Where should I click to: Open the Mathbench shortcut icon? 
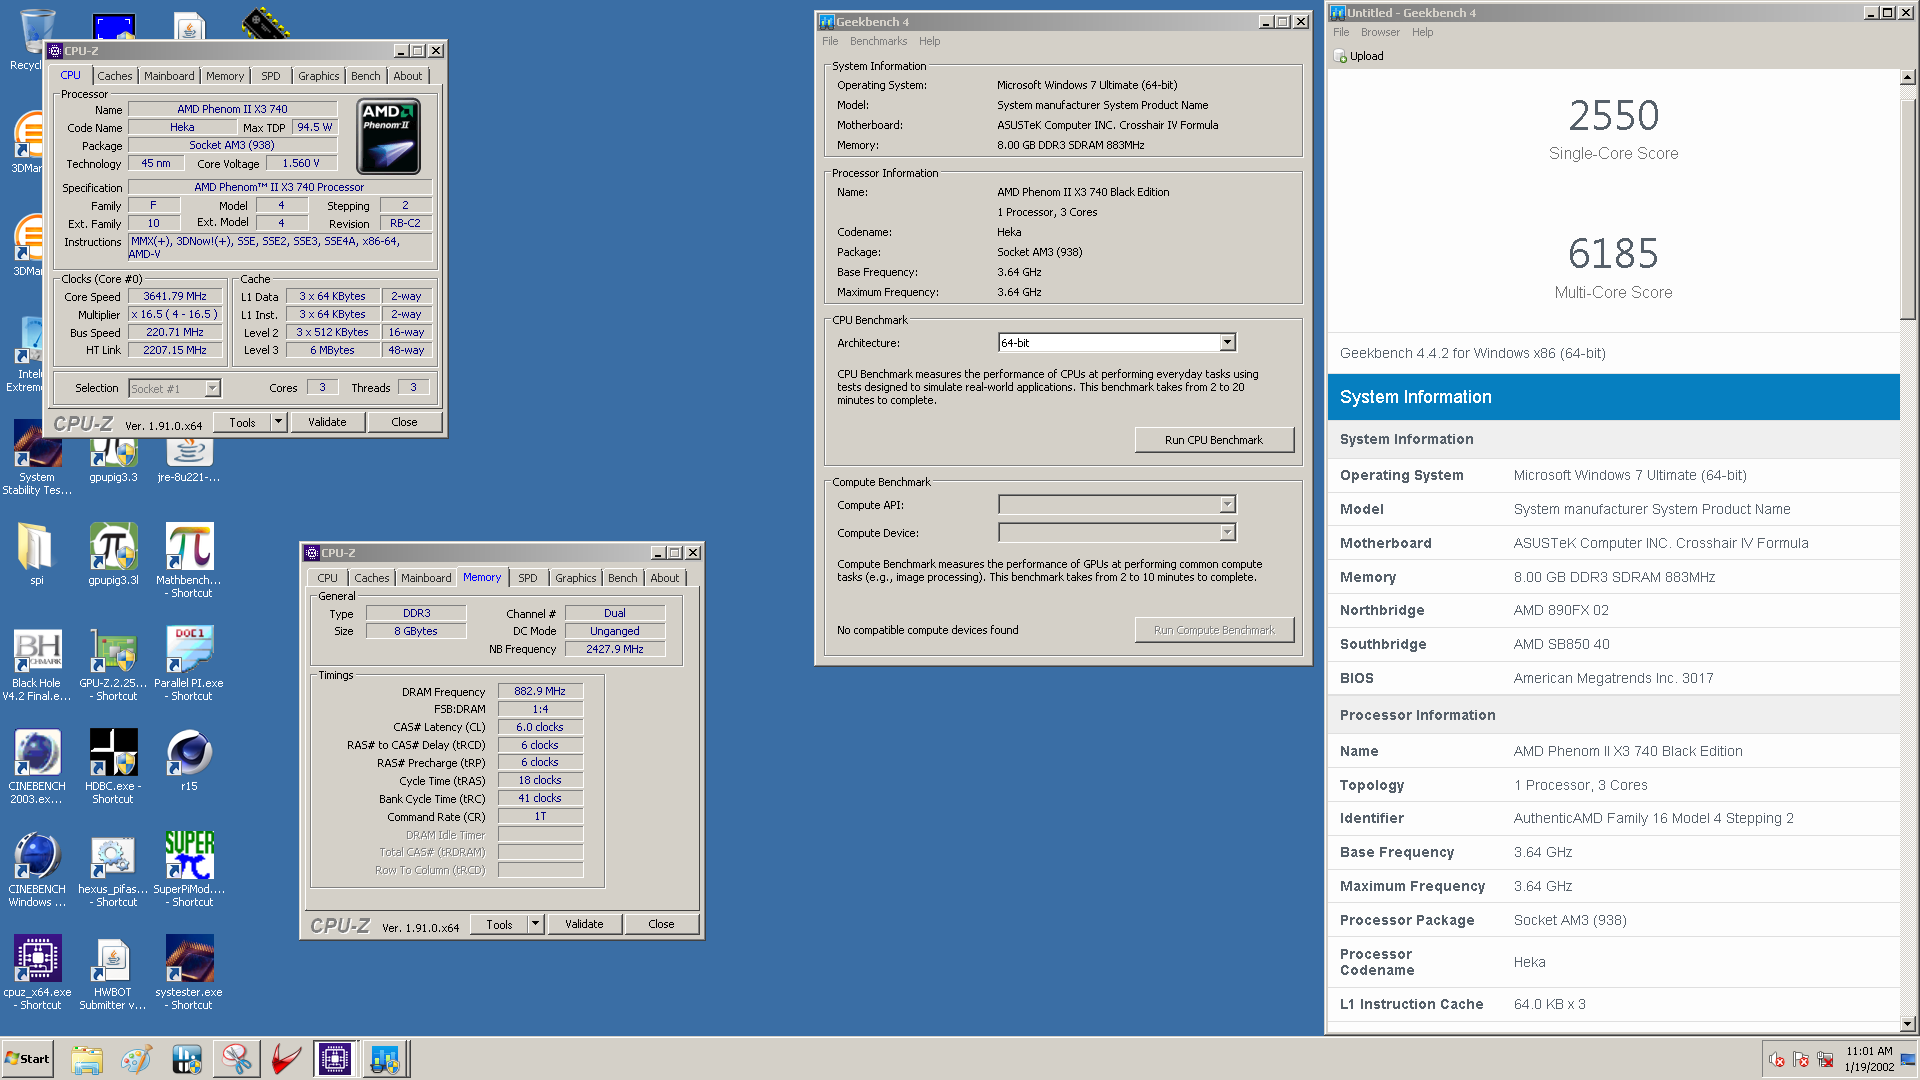point(189,560)
